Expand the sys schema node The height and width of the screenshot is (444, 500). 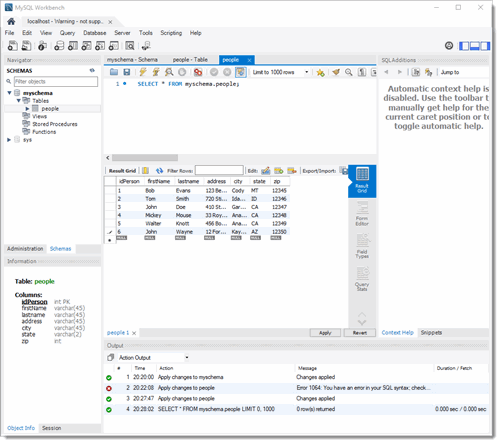pos(9,140)
